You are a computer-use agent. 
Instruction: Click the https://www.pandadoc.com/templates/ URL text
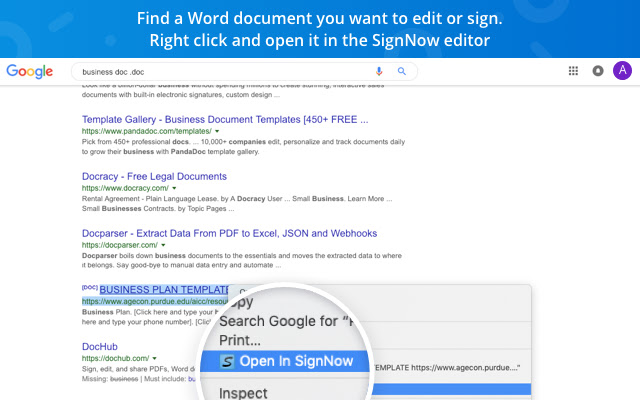[147, 131]
